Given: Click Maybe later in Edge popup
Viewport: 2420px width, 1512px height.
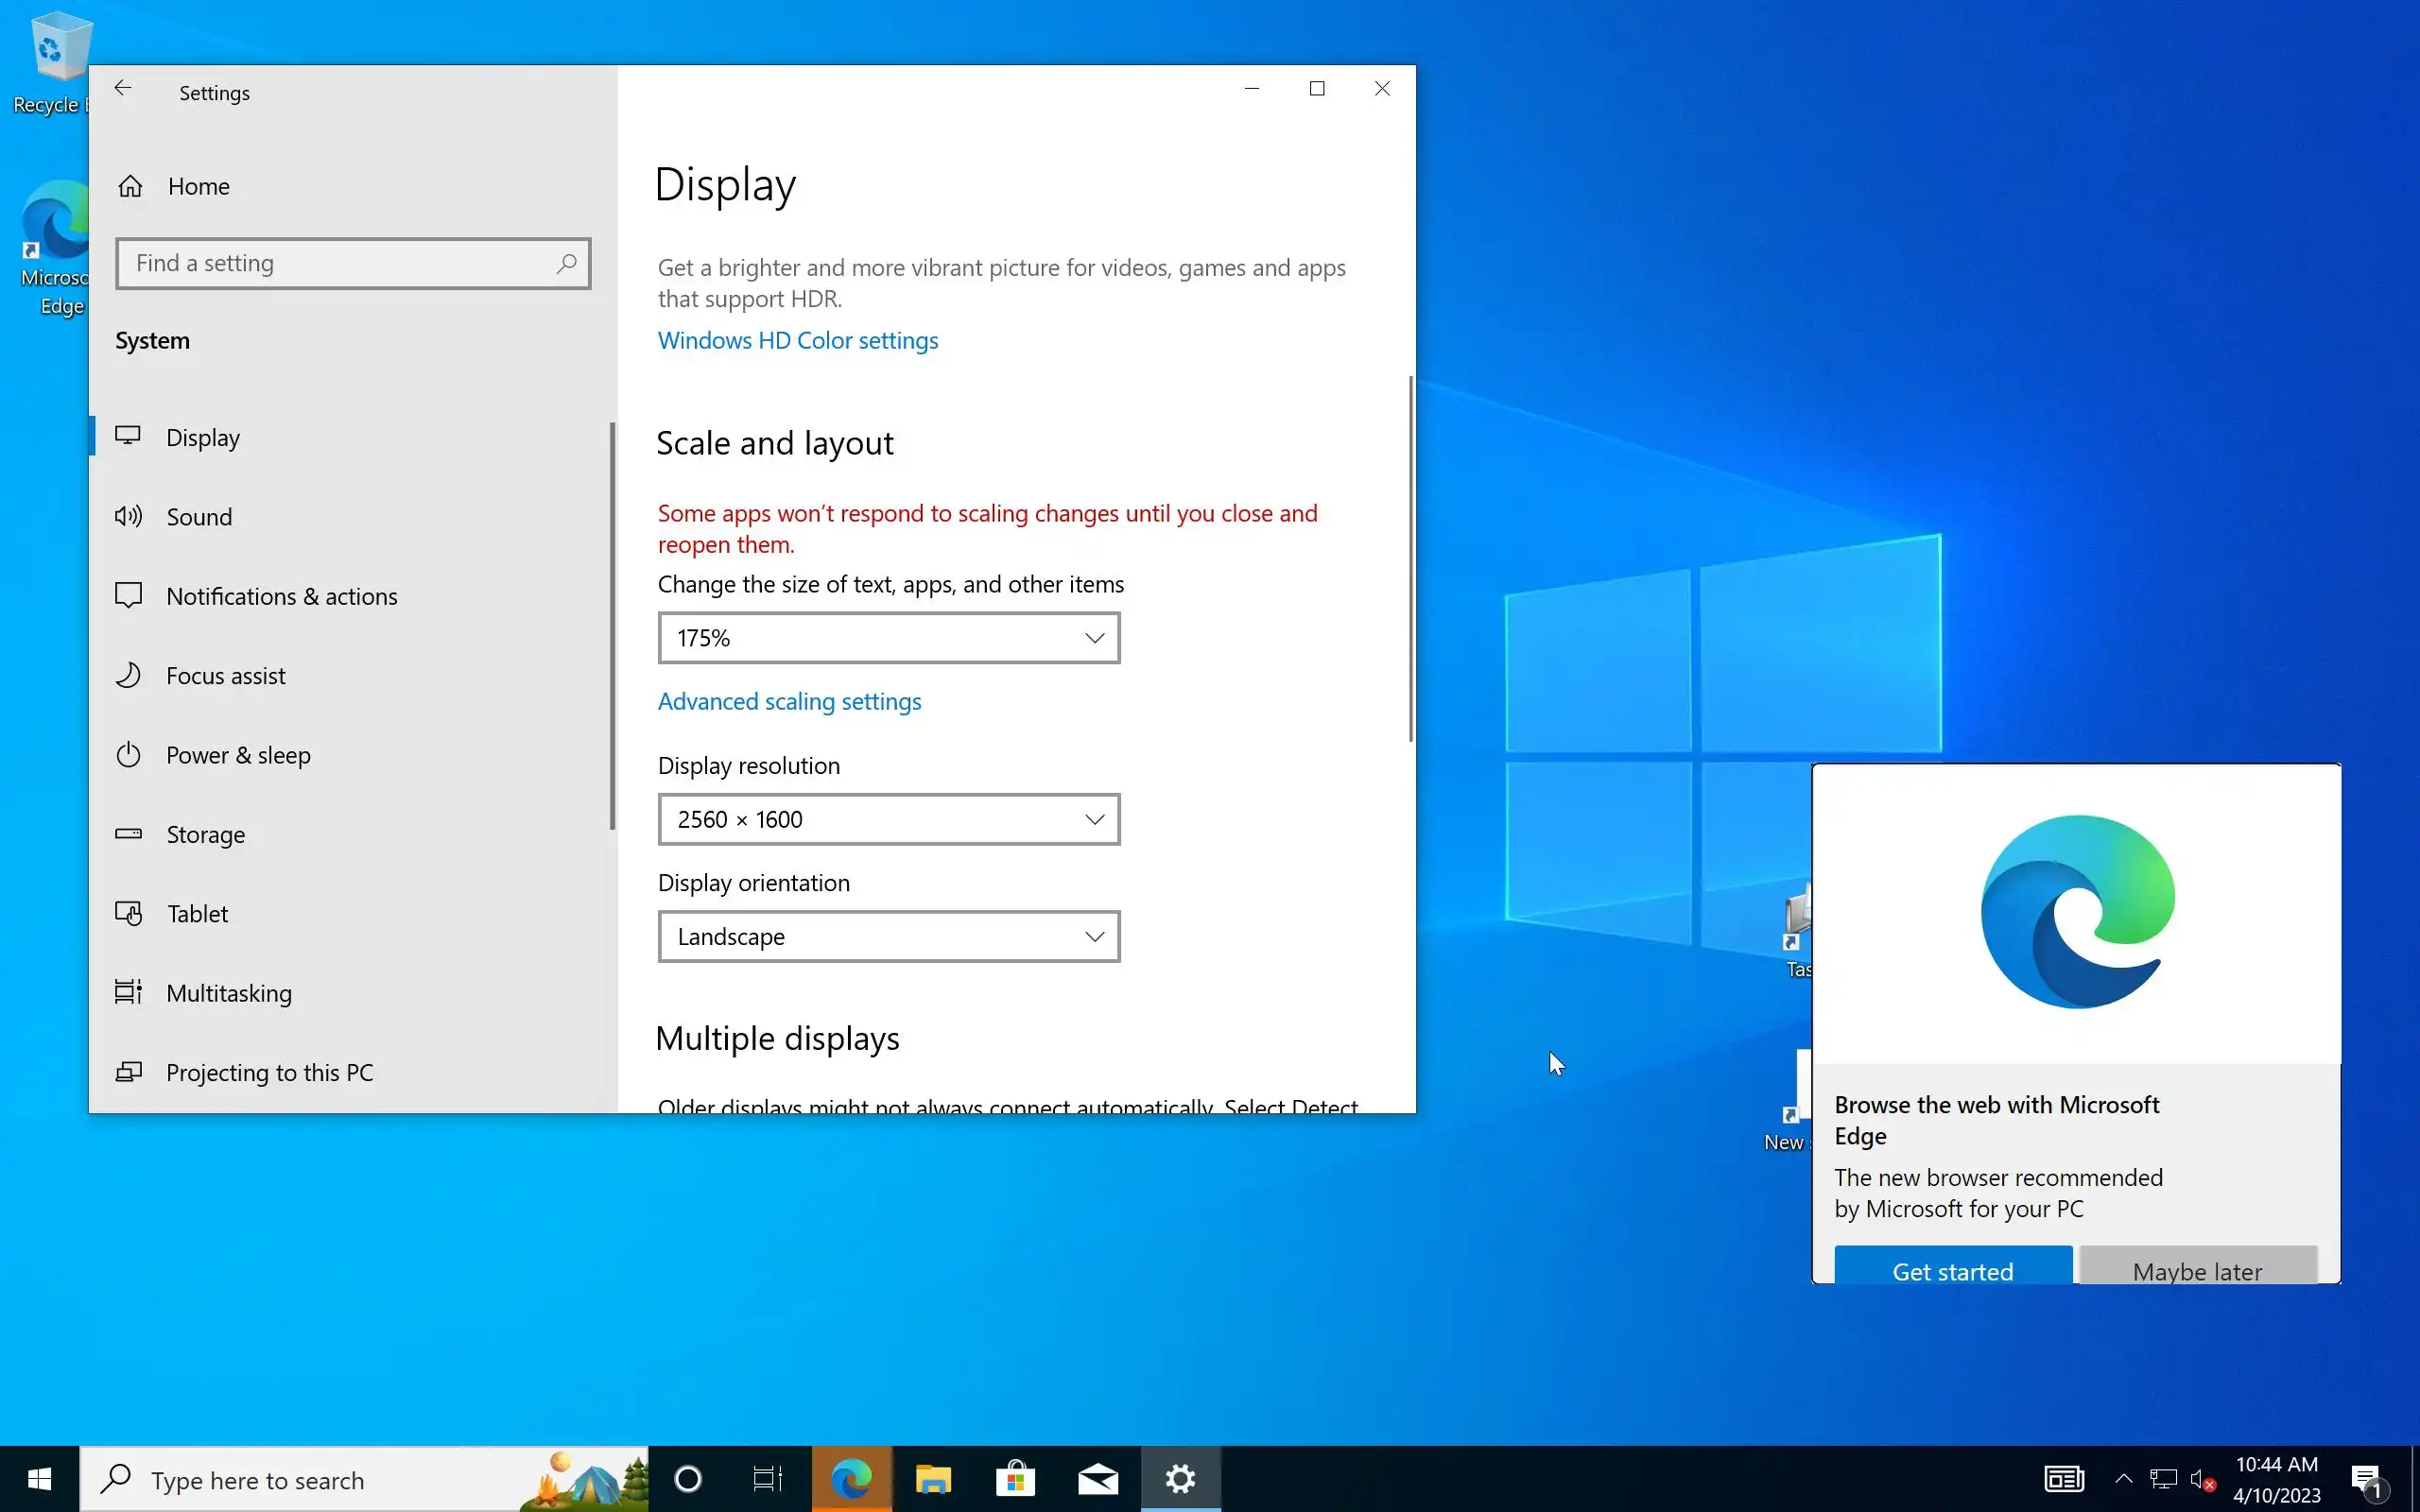Looking at the screenshot, I should pos(2197,1268).
